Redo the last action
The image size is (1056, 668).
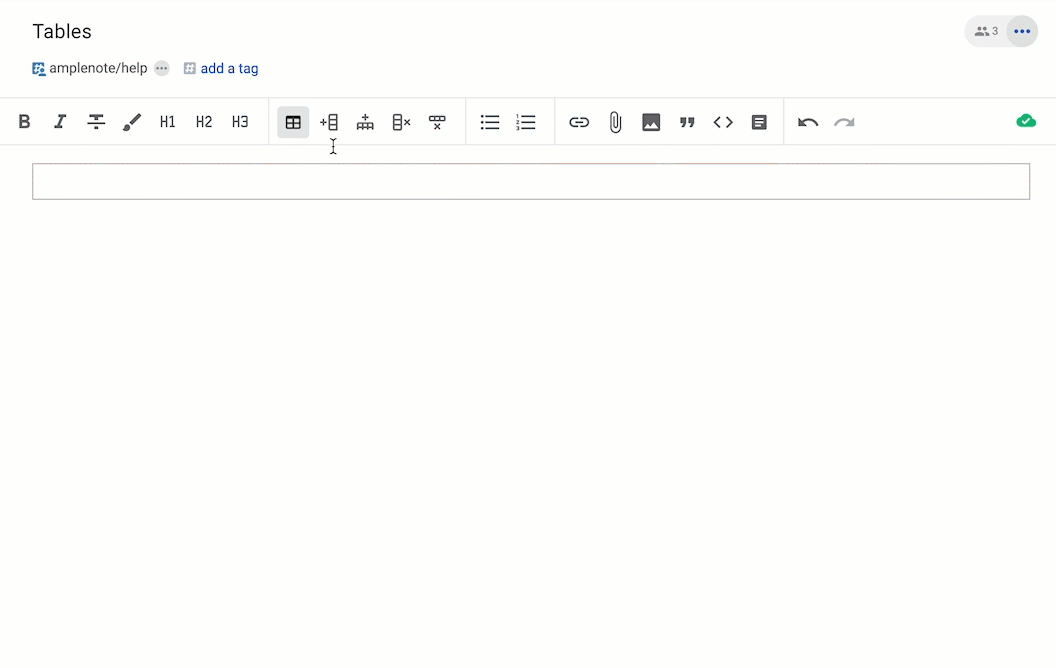[844, 122]
